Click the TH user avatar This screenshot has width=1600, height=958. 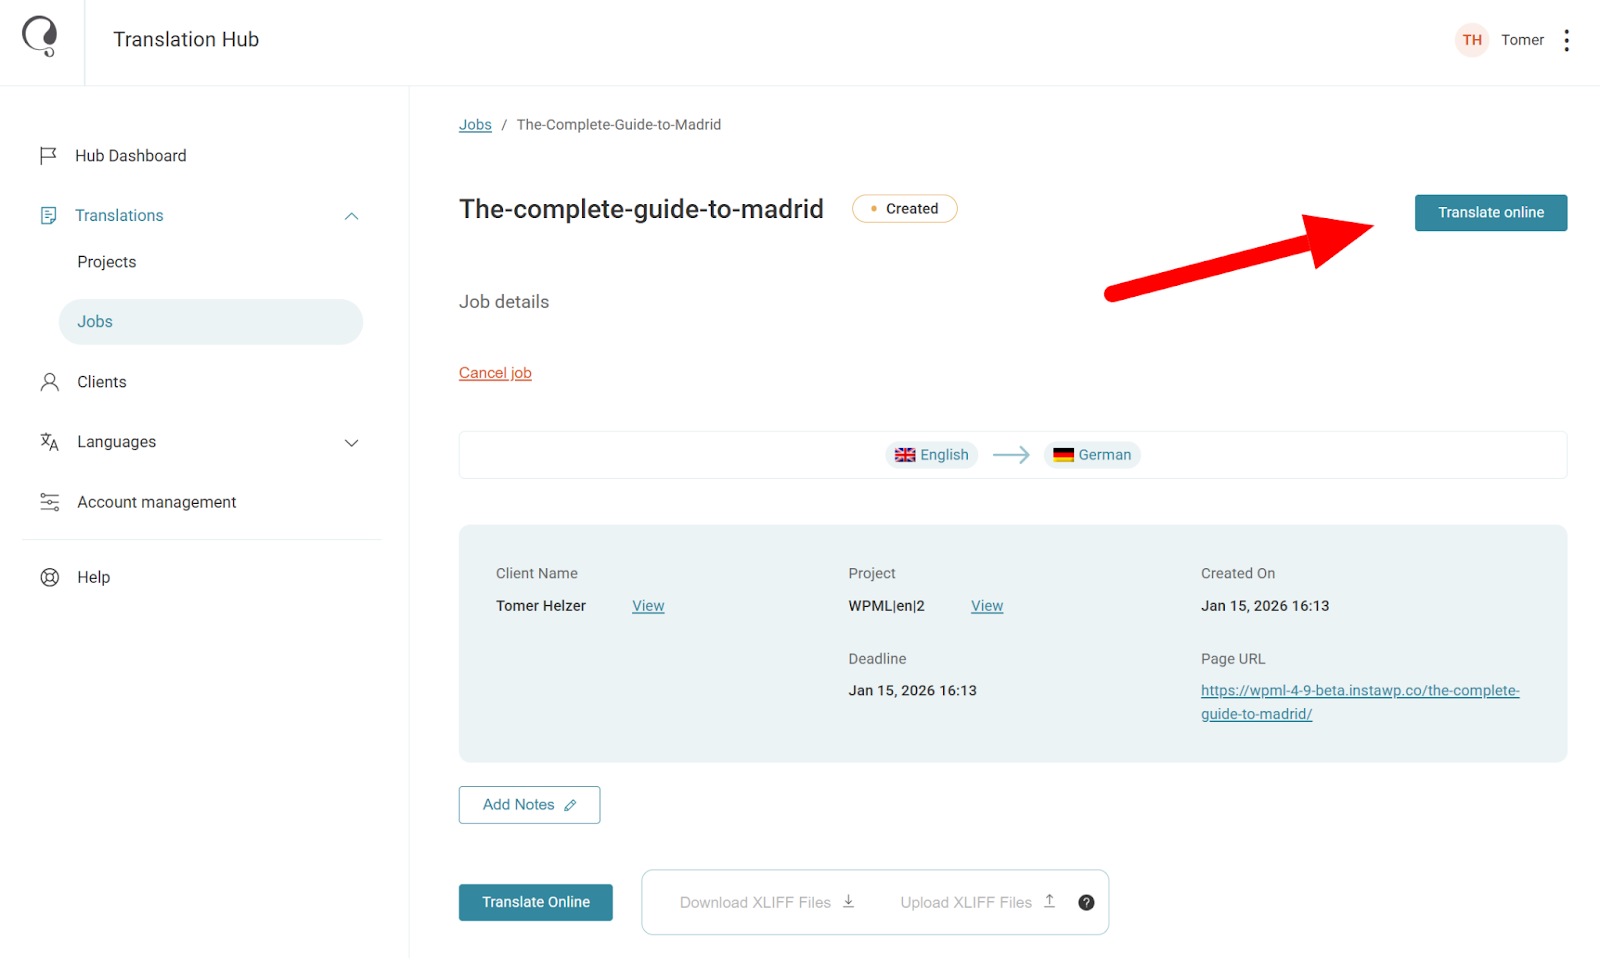tap(1472, 40)
